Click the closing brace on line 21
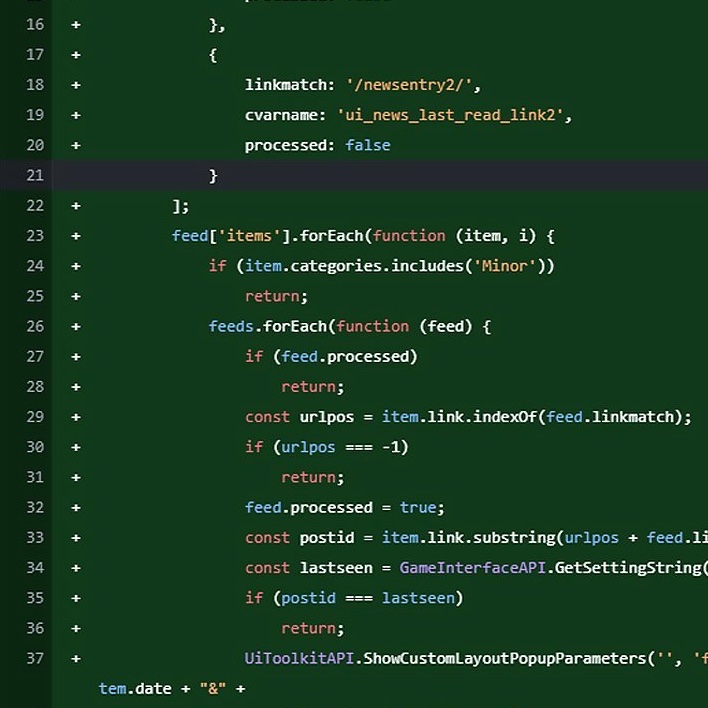 click(213, 176)
